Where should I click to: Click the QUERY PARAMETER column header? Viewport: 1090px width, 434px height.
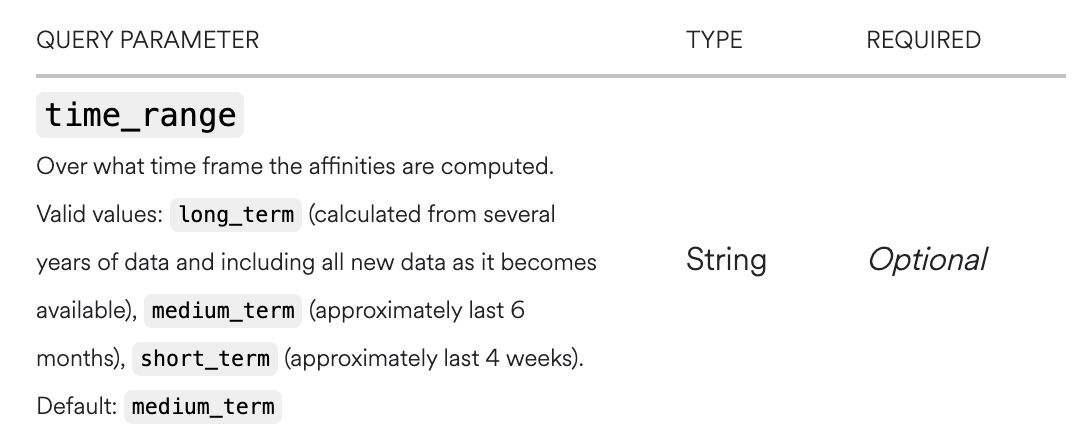point(147,40)
